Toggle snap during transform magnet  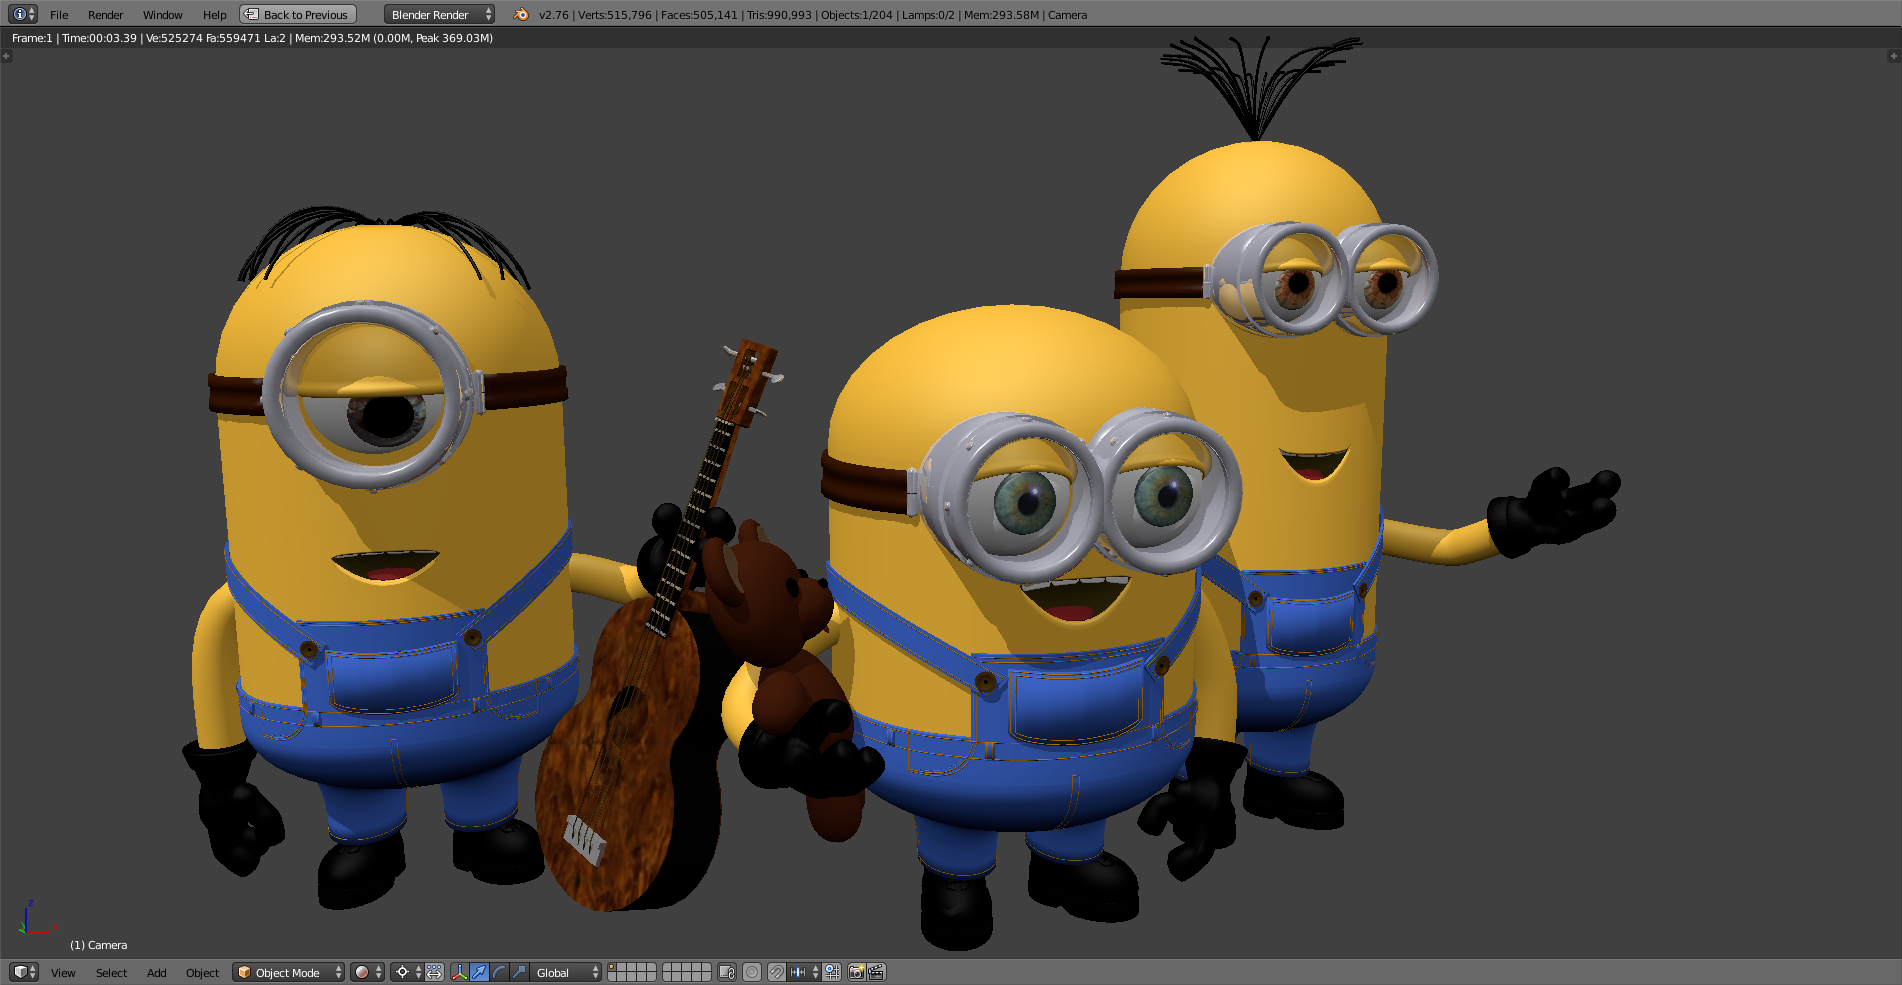[x=777, y=972]
